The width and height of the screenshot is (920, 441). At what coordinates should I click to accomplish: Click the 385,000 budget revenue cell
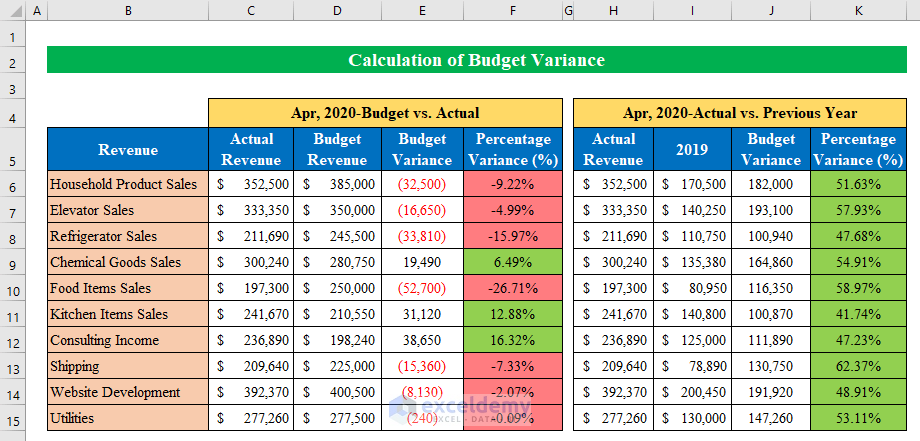337,184
